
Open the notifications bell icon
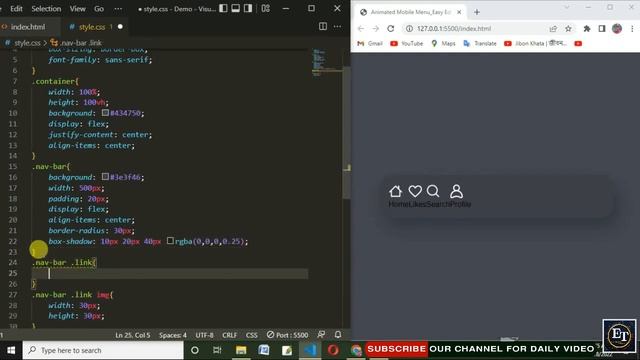[x=338, y=335]
